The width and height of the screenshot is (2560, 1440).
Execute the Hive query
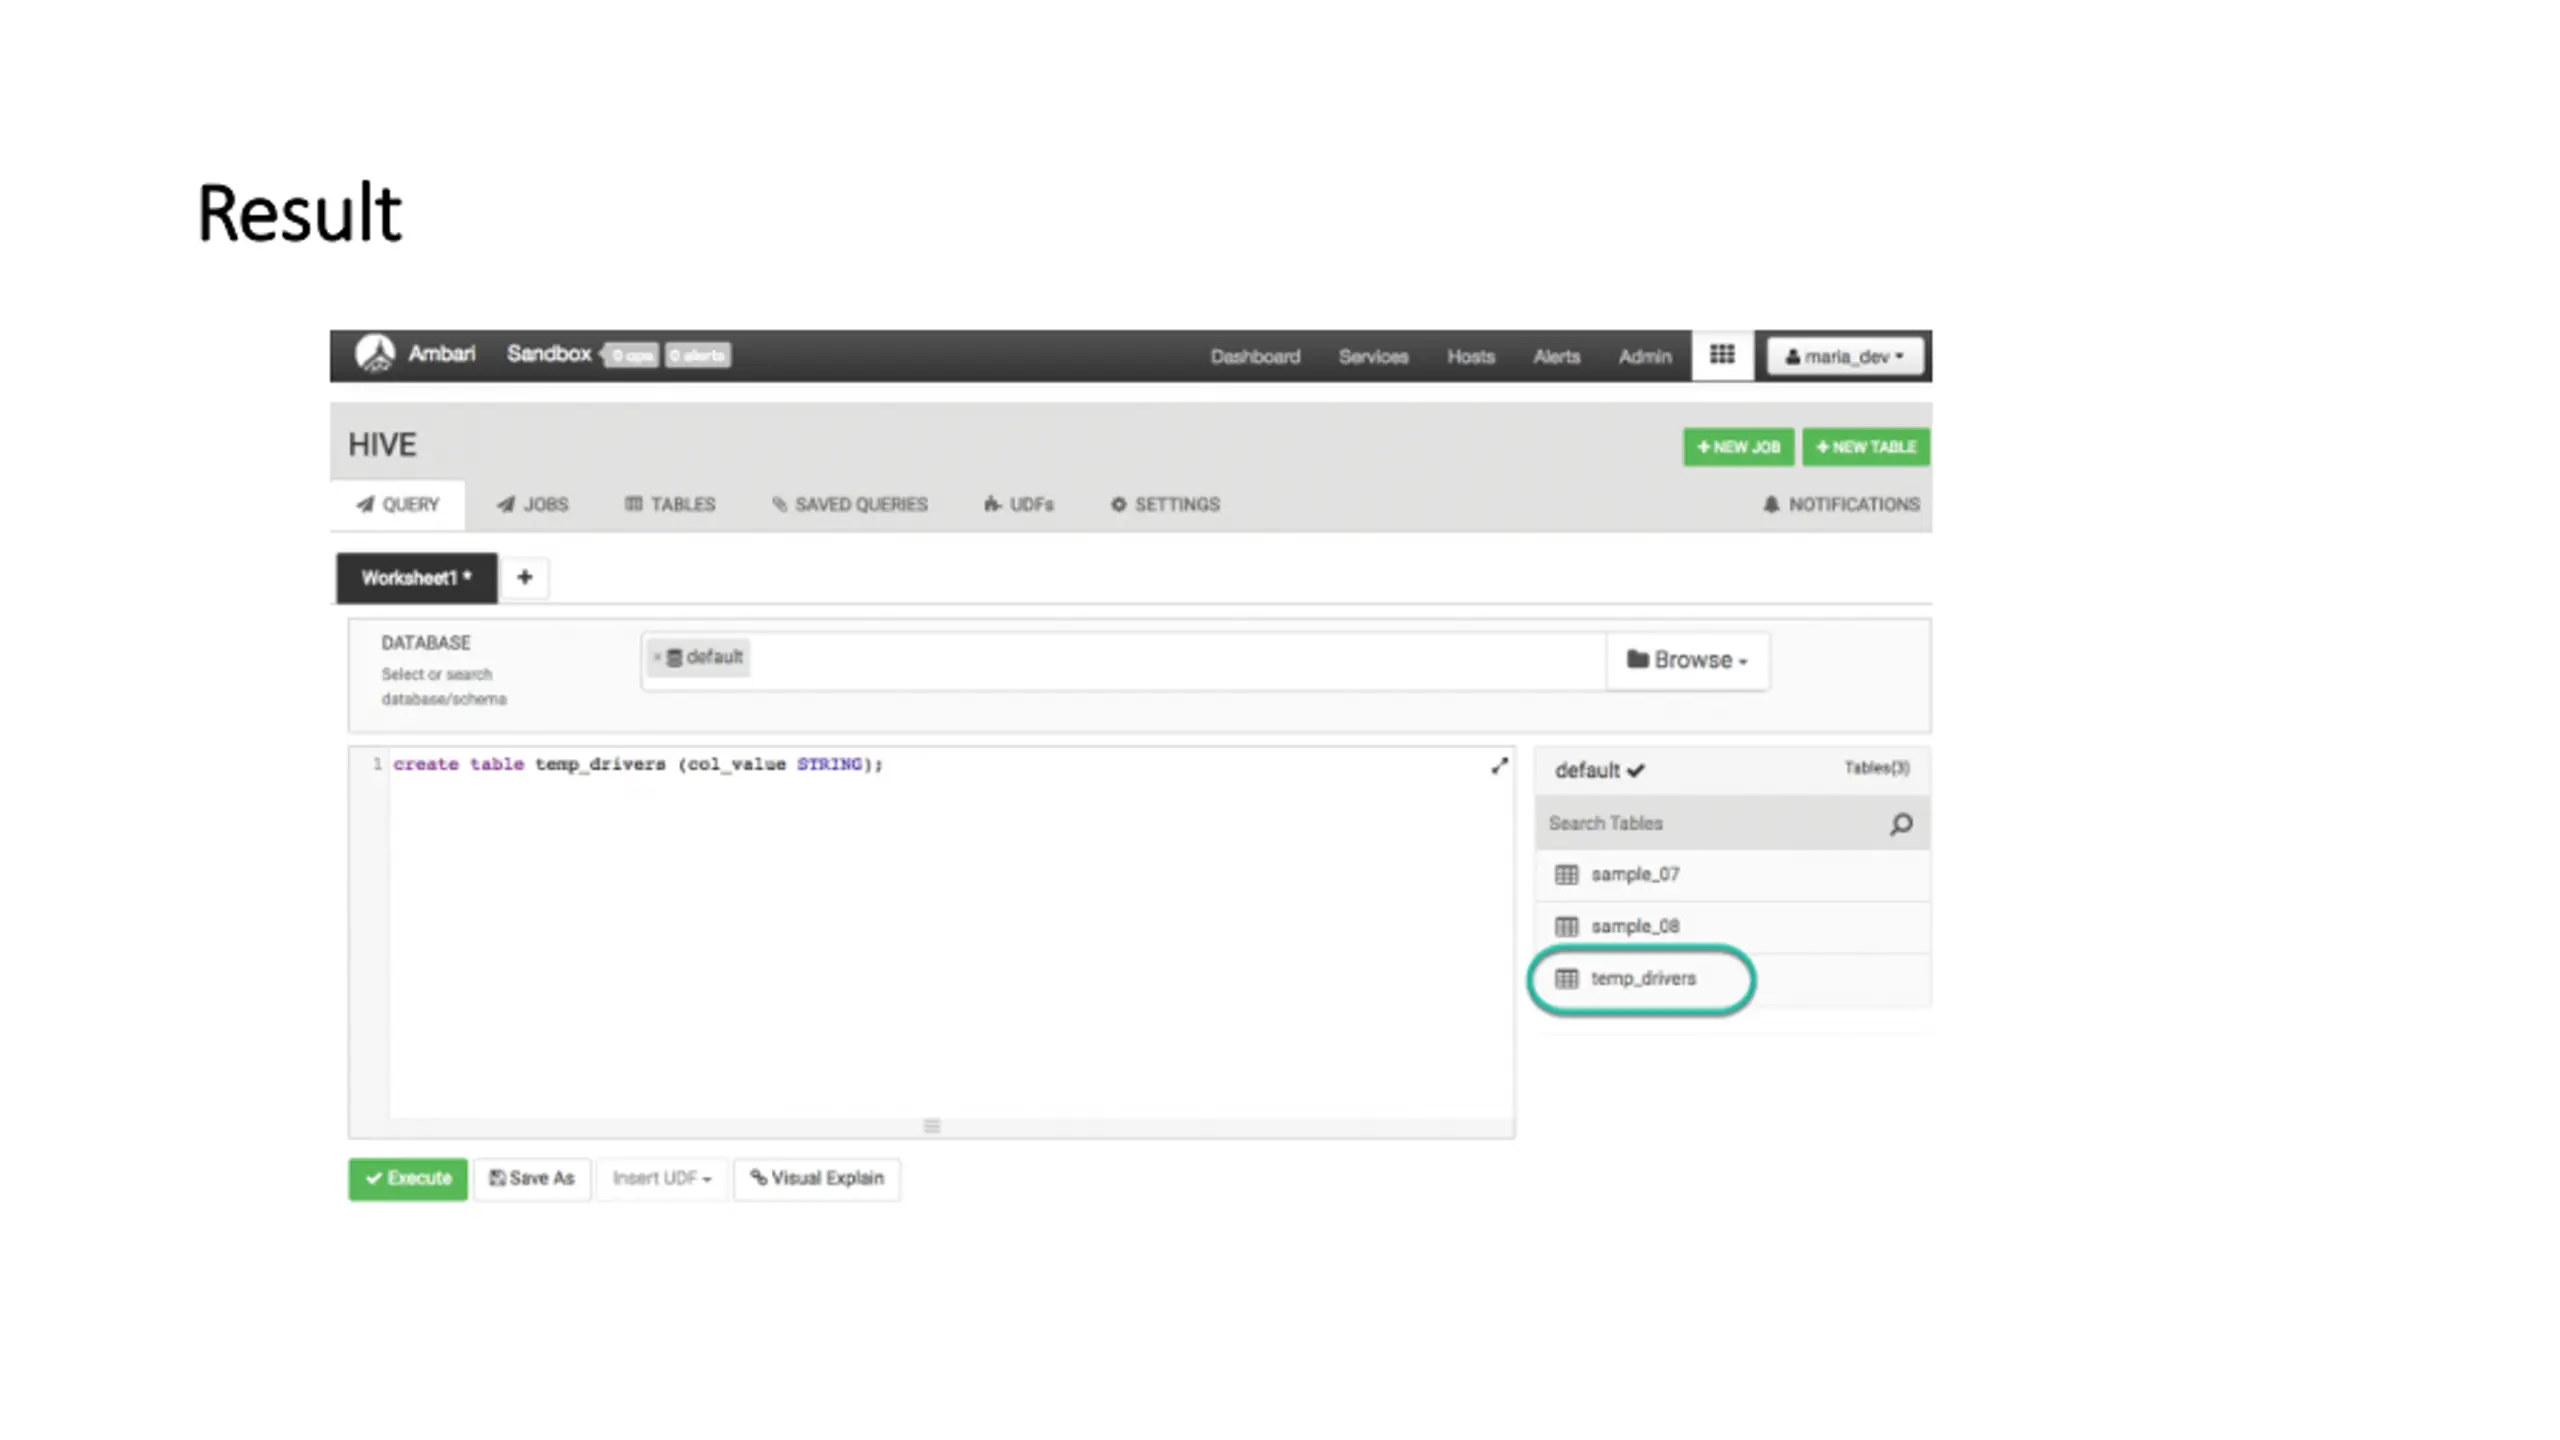click(408, 1179)
